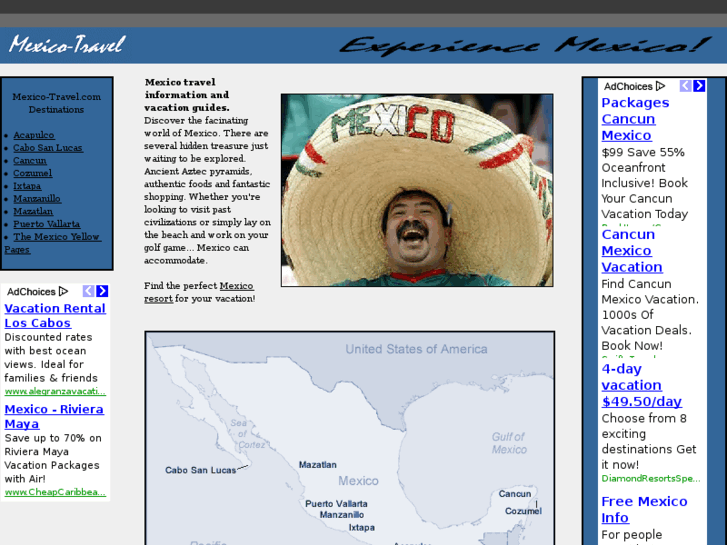This screenshot has width=727, height=545.
Task: Visit the www.CheapCaribbea... ad URL
Action: click(55, 492)
